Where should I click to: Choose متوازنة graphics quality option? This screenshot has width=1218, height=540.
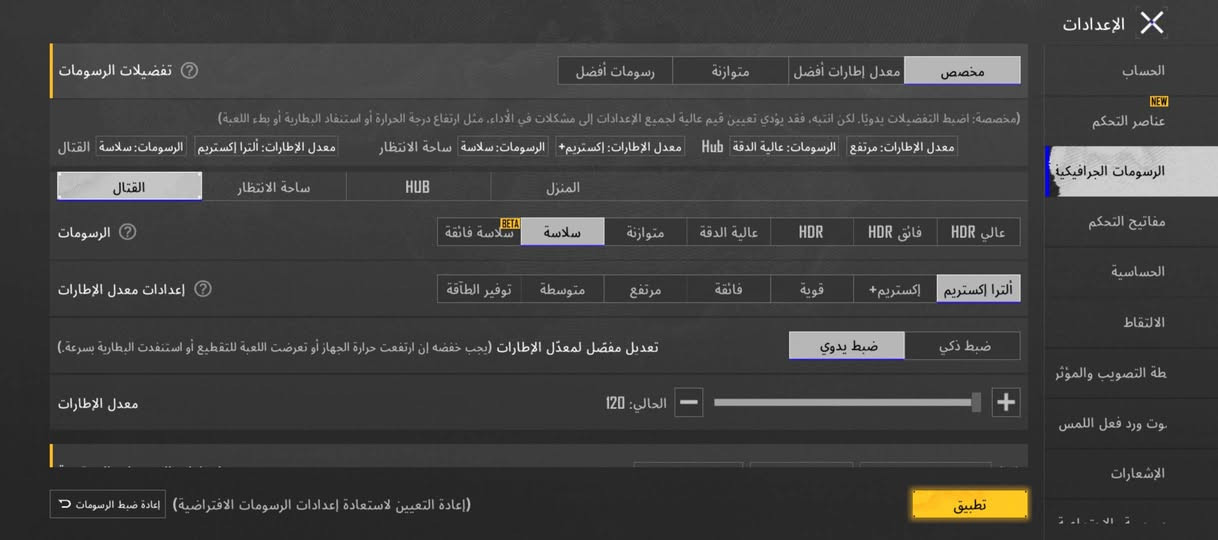[x=645, y=232]
